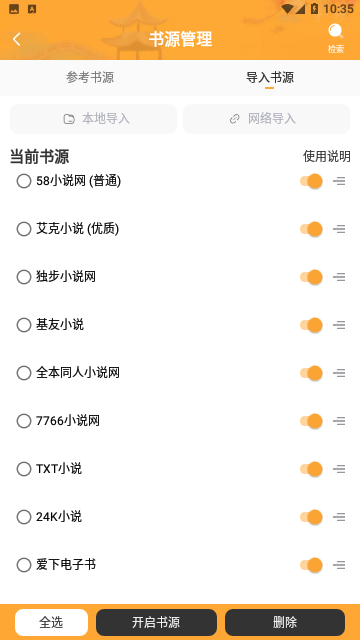Tap reorder handle for 24K小说
Screen dimensions: 360x640
pos(339,517)
